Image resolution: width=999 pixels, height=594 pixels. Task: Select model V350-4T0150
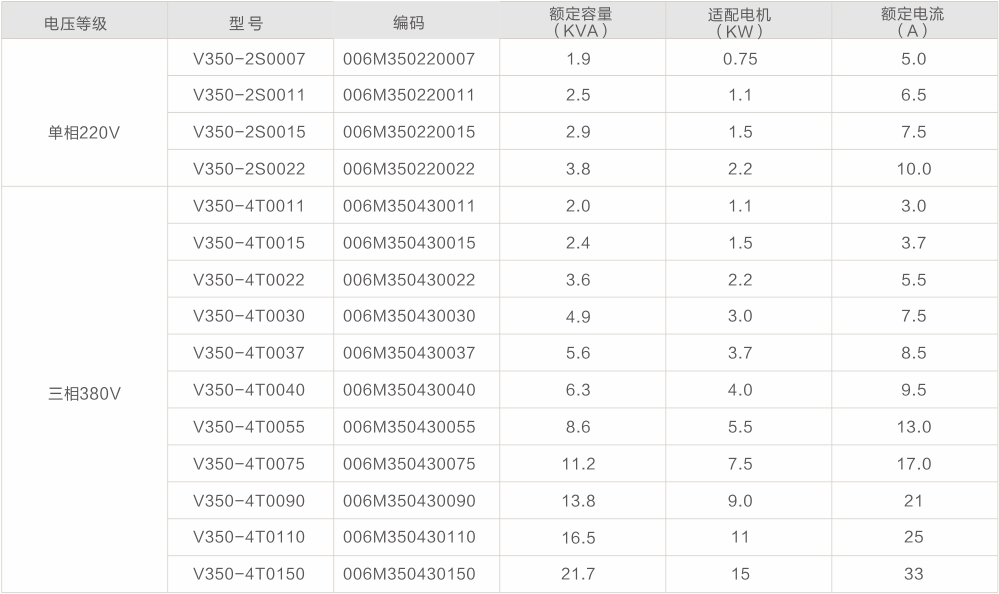pyautogui.click(x=249, y=574)
